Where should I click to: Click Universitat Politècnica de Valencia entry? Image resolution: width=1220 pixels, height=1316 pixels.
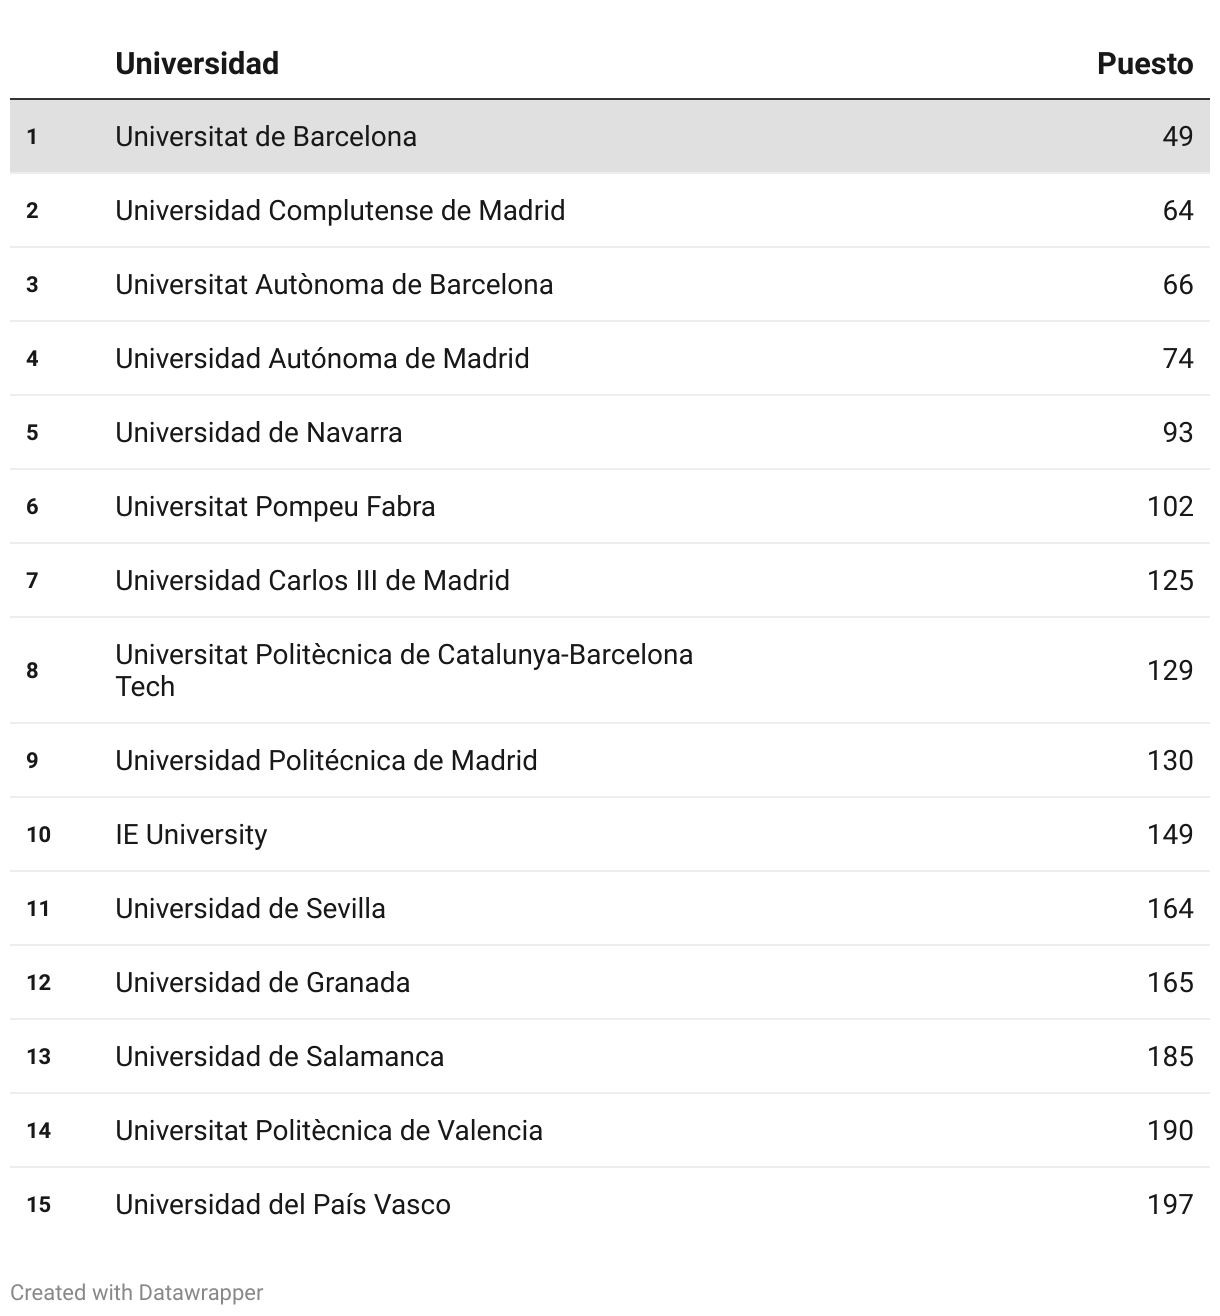click(x=329, y=1131)
